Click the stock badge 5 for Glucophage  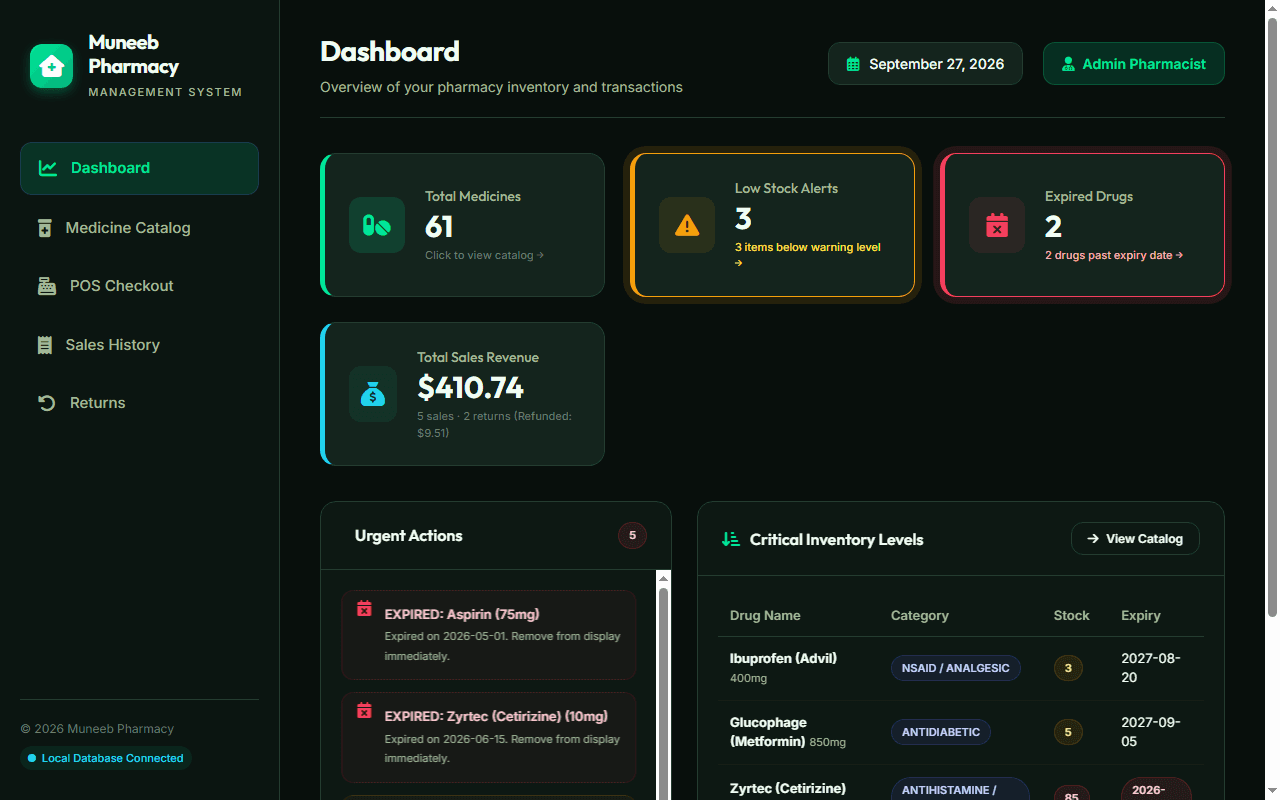pyautogui.click(x=1068, y=732)
